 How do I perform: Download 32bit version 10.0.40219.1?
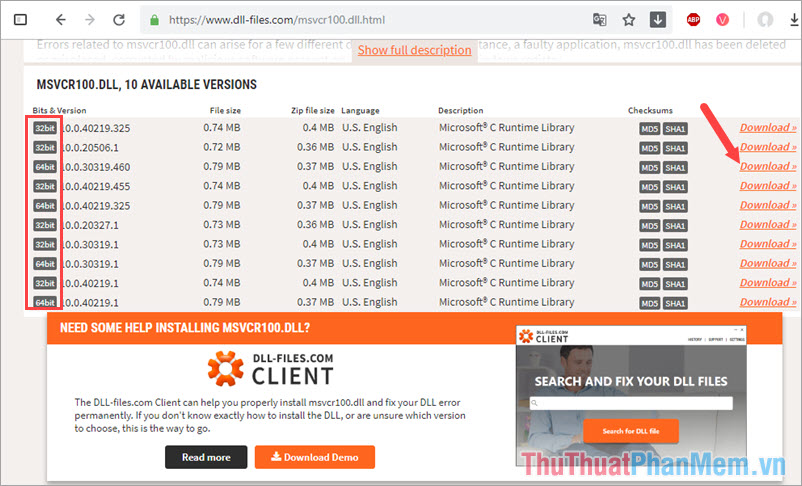tap(768, 283)
